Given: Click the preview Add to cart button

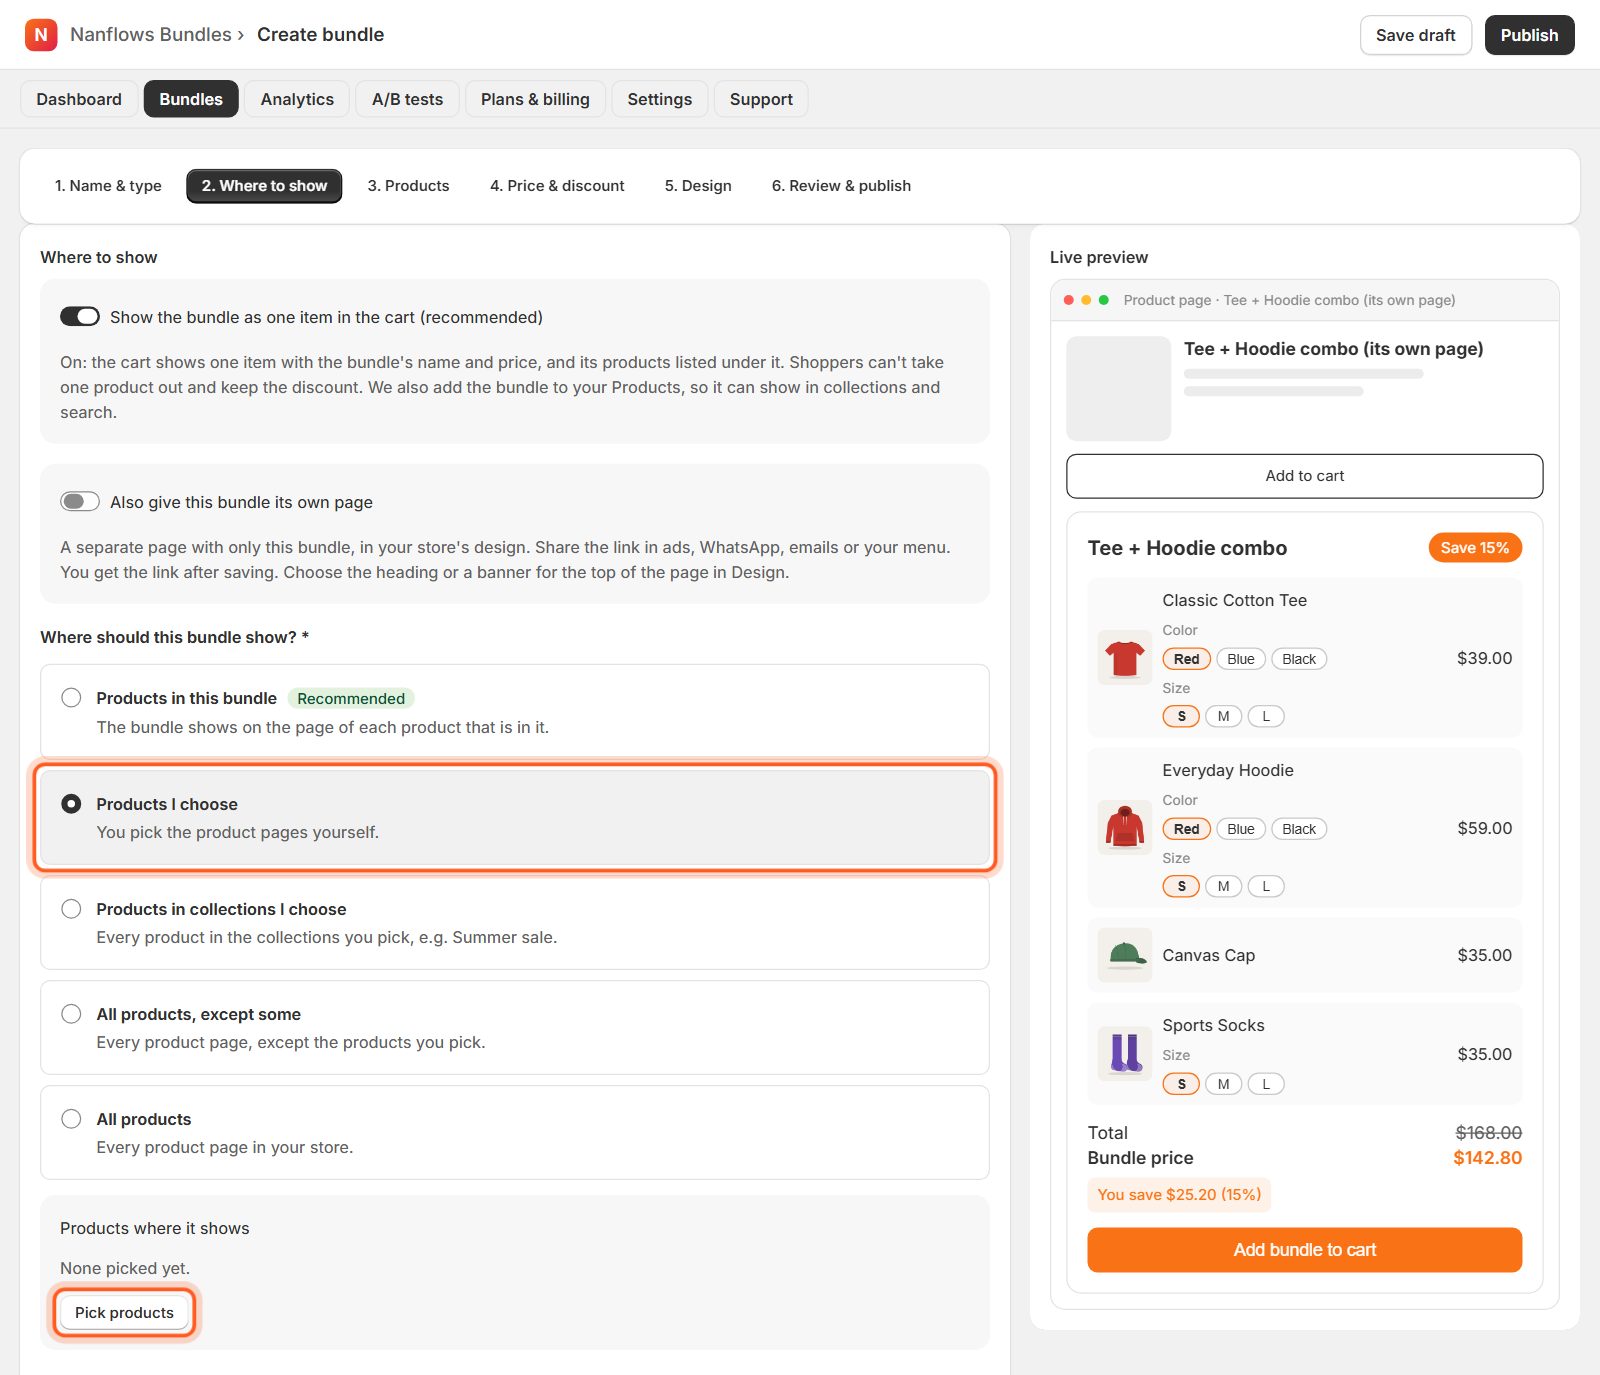Looking at the screenshot, I should coord(1305,476).
